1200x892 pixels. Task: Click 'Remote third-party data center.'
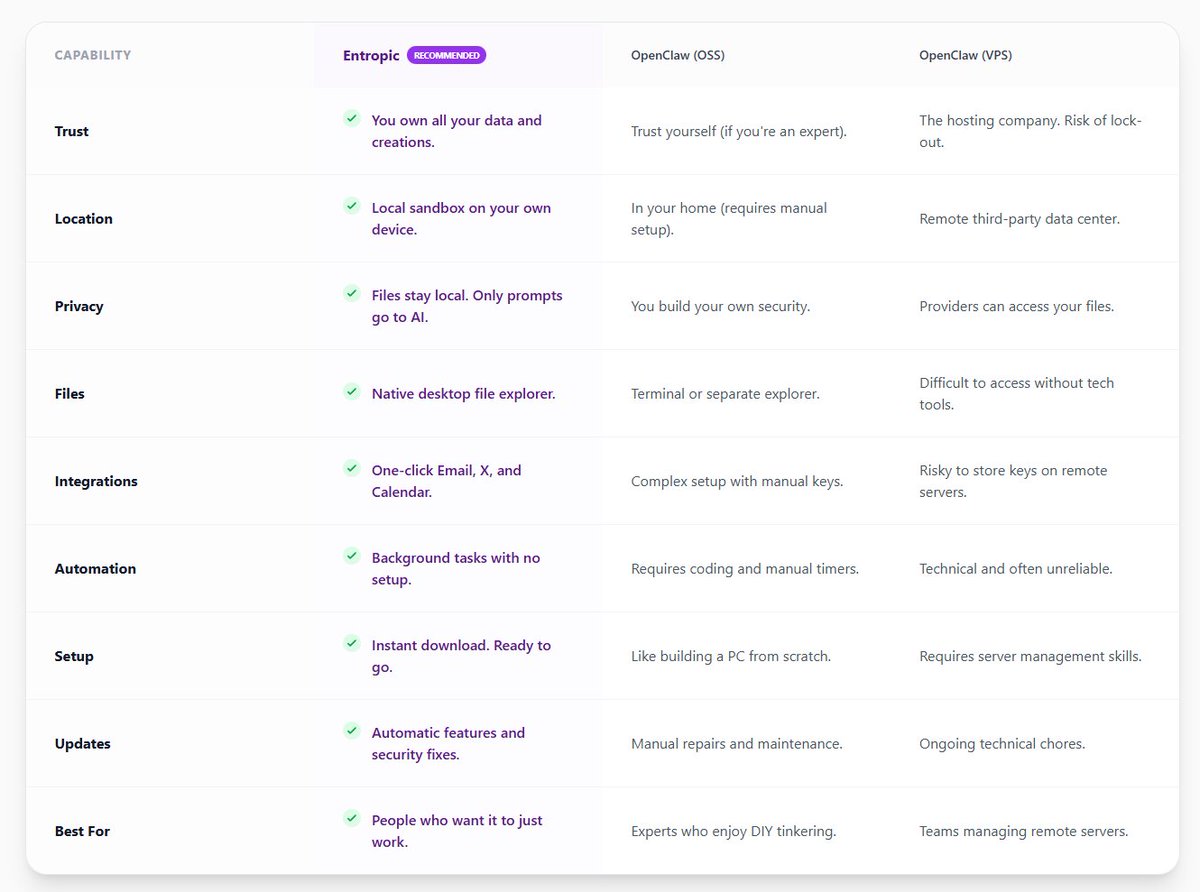(1019, 219)
